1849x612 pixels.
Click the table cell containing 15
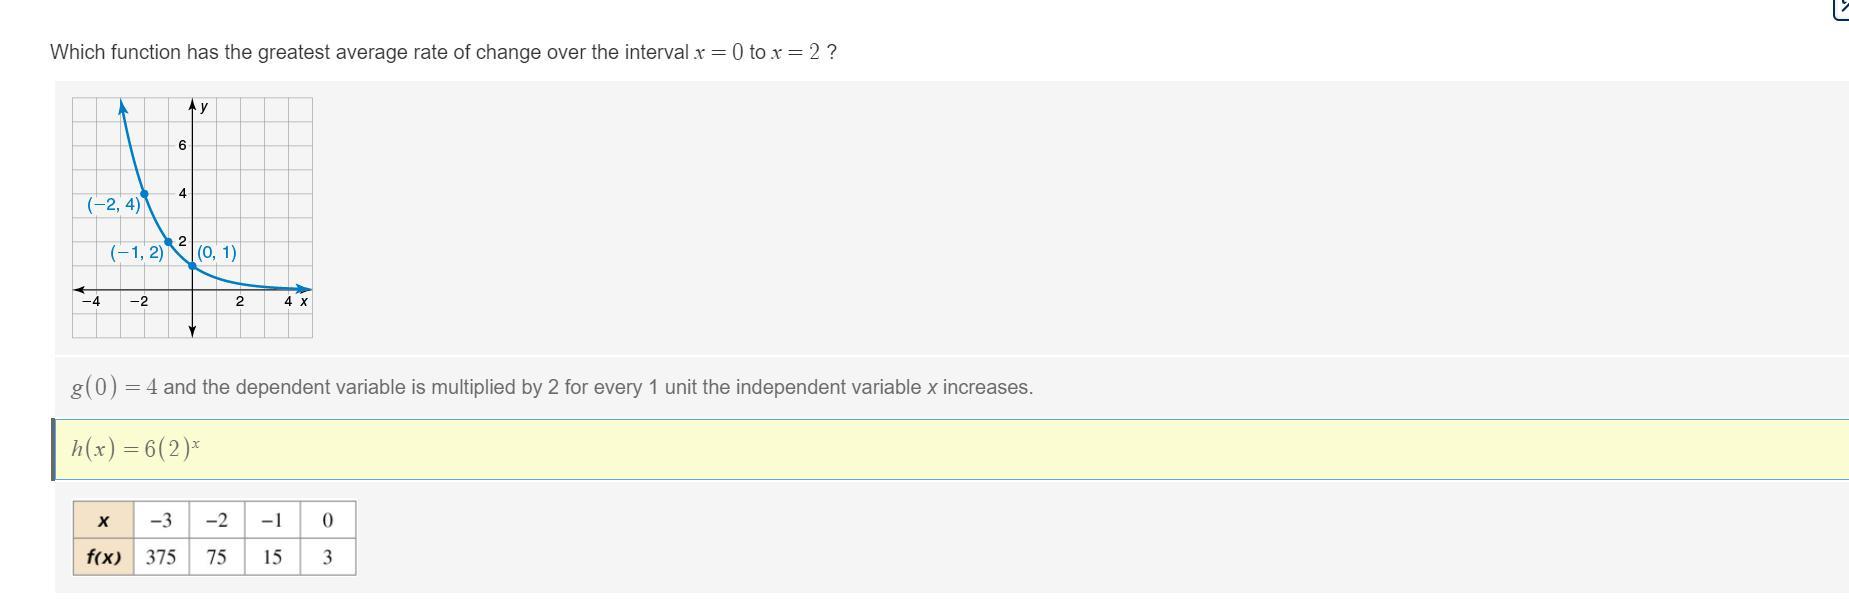pos(272,557)
